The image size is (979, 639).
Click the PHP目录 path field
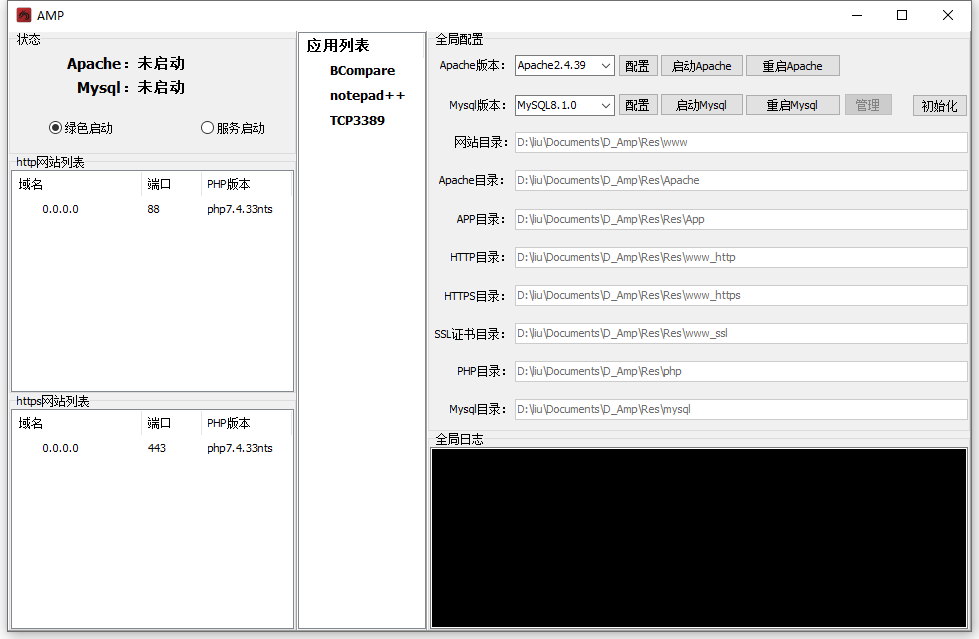(x=740, y=371)
